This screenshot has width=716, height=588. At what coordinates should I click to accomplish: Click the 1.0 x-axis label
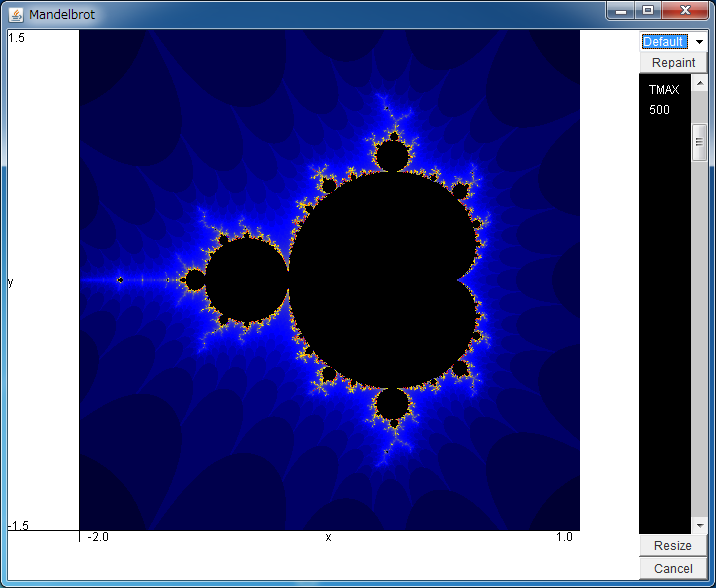[x=564, y=537]
